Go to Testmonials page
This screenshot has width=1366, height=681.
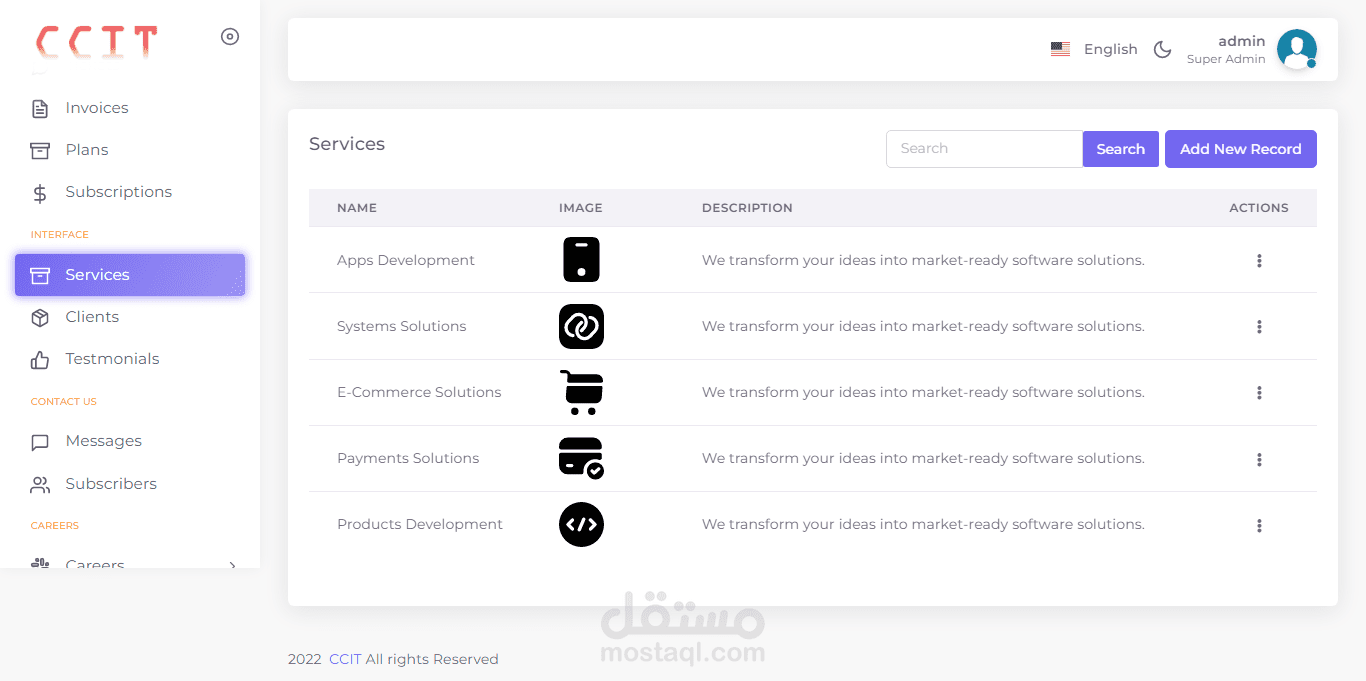[130, 359]
